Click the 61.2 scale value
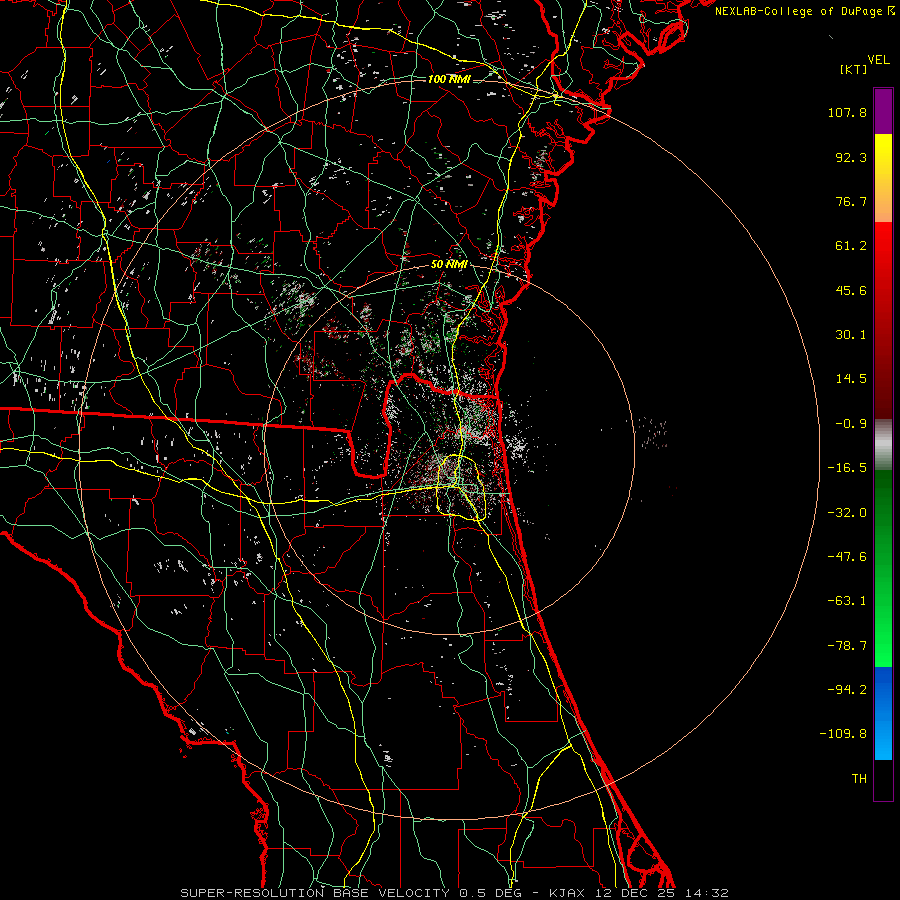 coord(851,246)
